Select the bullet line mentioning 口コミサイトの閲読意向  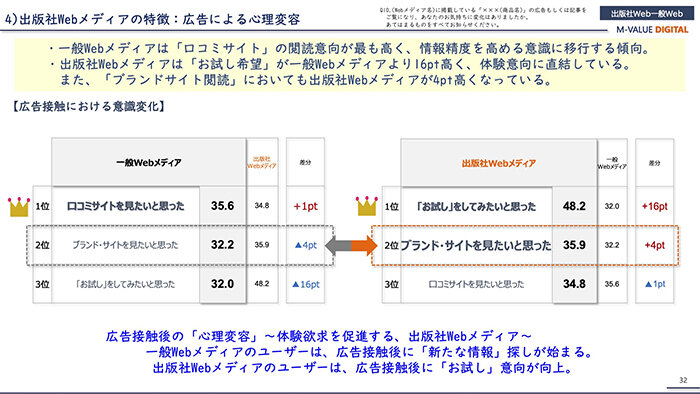351,48
